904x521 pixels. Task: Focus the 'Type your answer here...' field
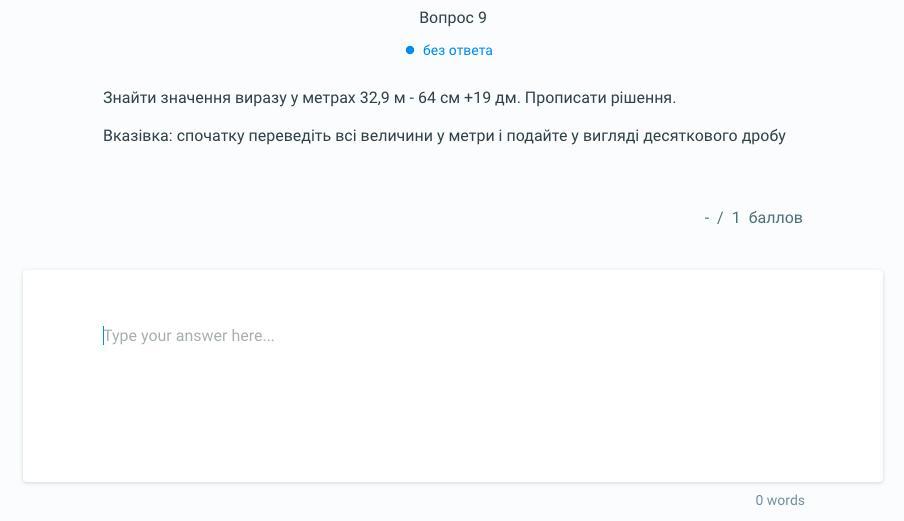[x=453, y=335]
